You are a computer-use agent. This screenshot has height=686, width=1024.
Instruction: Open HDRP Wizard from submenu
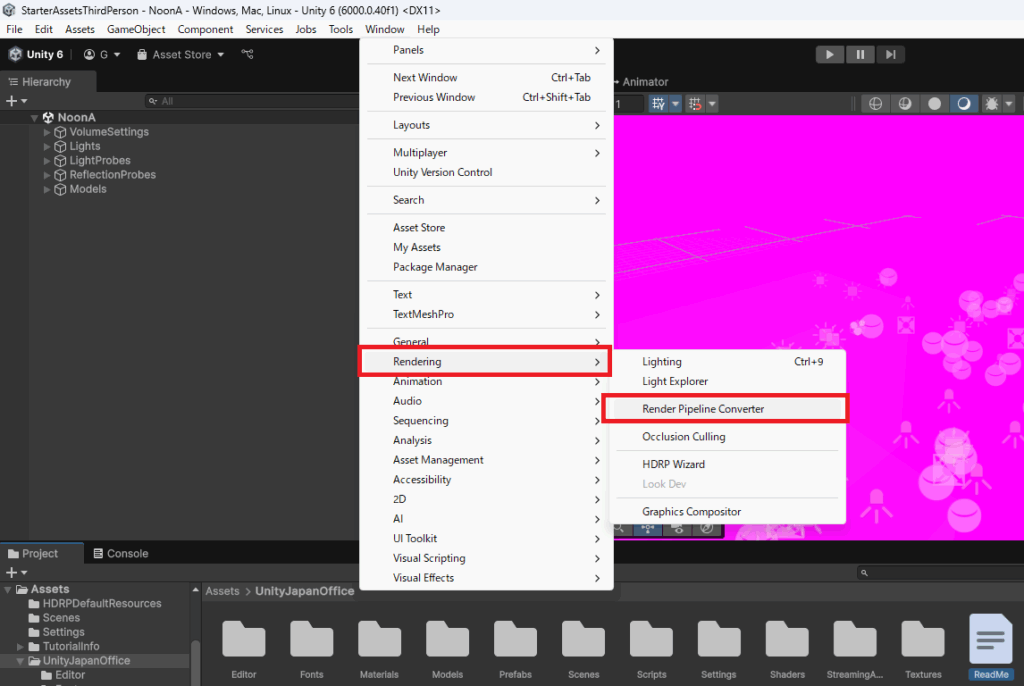click(728, 465)
